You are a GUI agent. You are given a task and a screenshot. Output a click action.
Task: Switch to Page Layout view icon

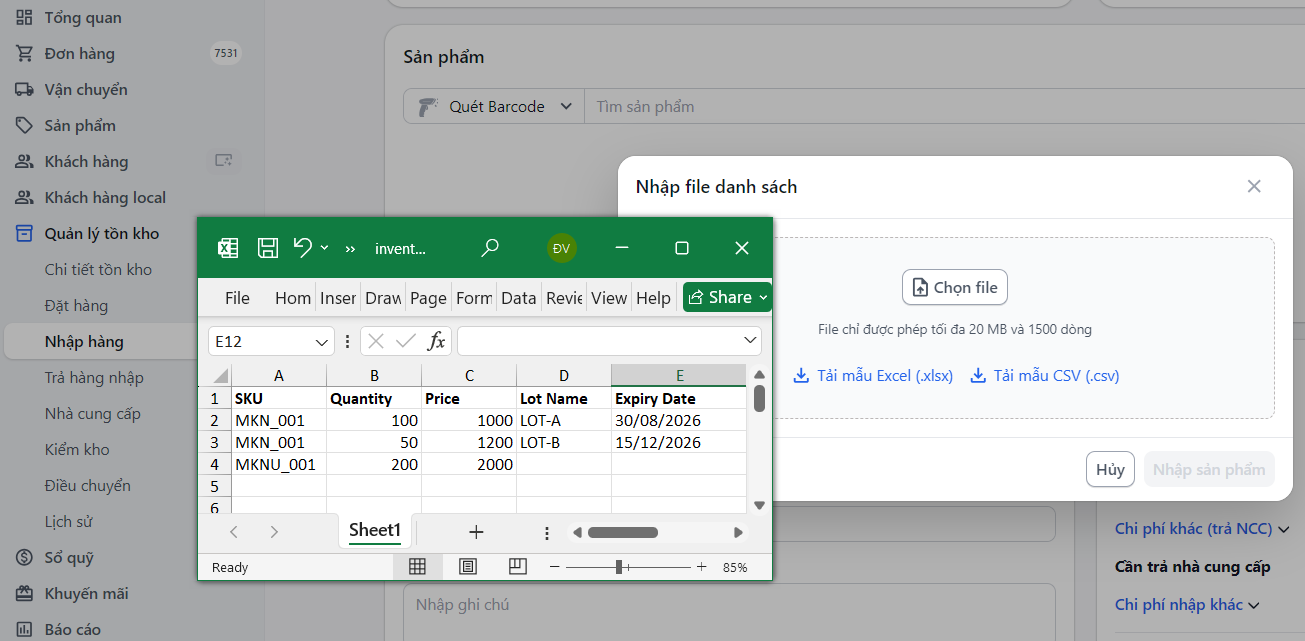[467, 567]
